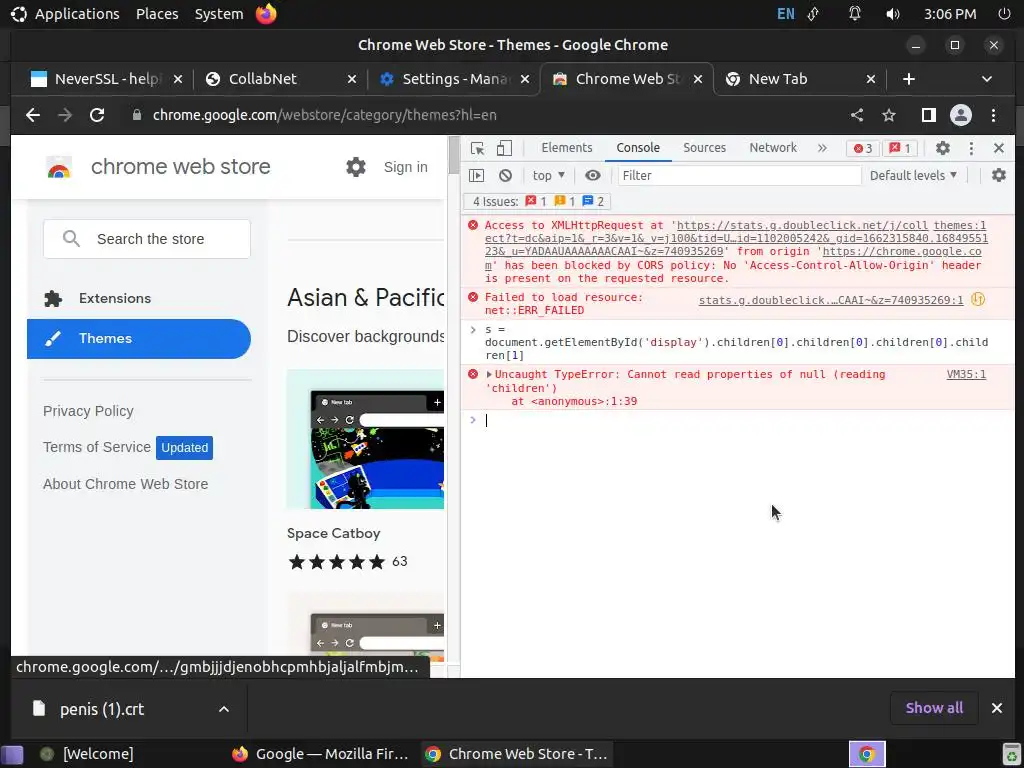Viewport: 1024px width, 768px height.
Task: Switch to the Network tab
Action: (x=773, y=148)
